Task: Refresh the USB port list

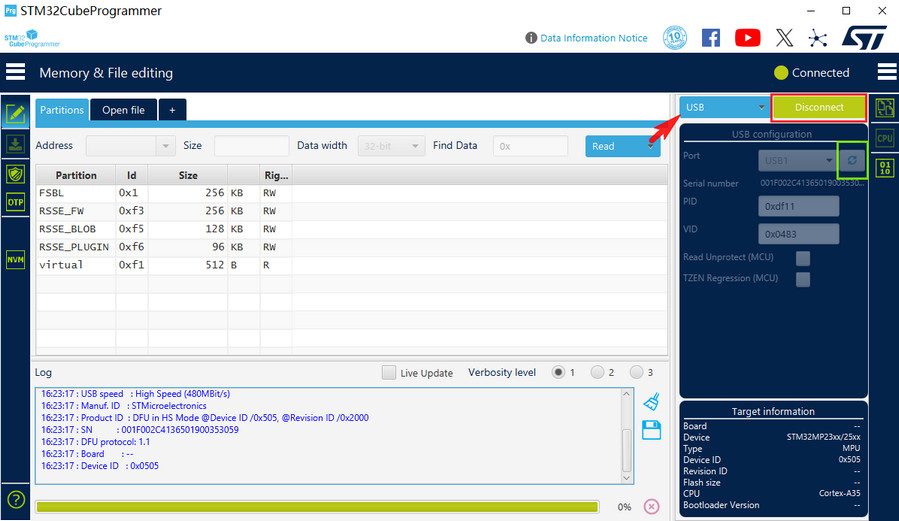Action: (852, 160)
